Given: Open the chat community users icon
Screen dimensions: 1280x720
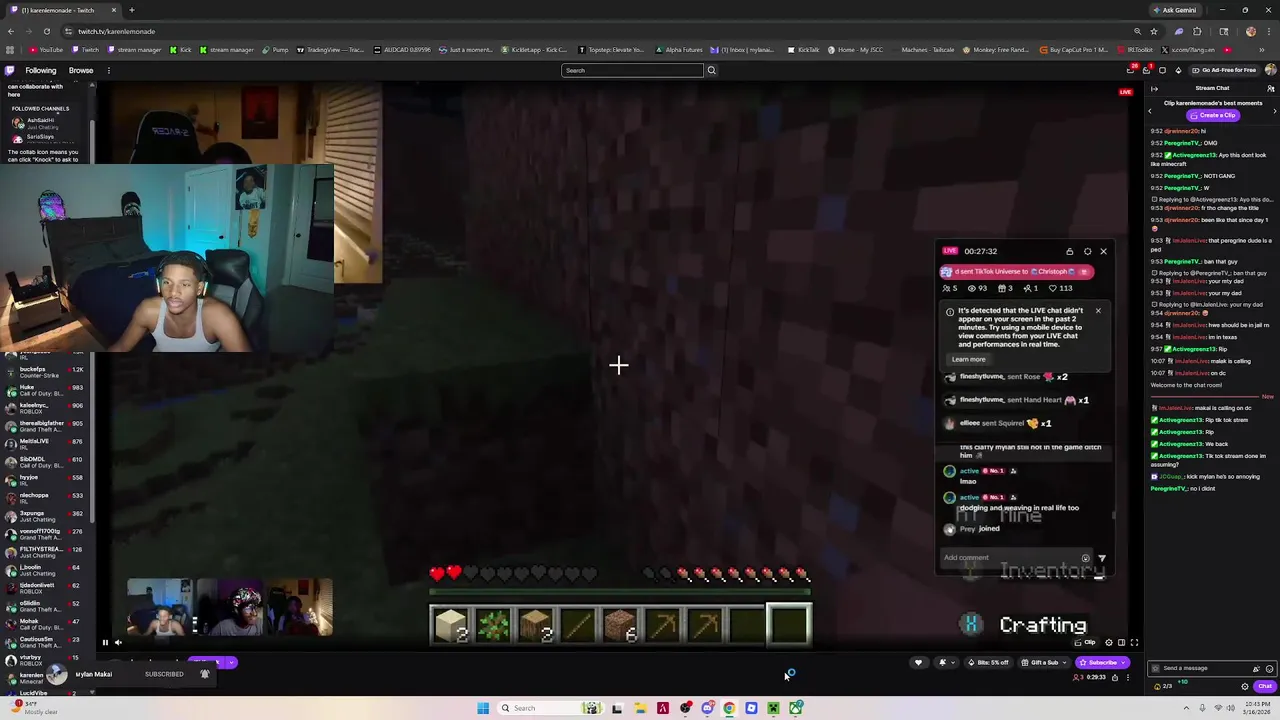Looking at the screenshot, I should click(x=1270, y=88).
